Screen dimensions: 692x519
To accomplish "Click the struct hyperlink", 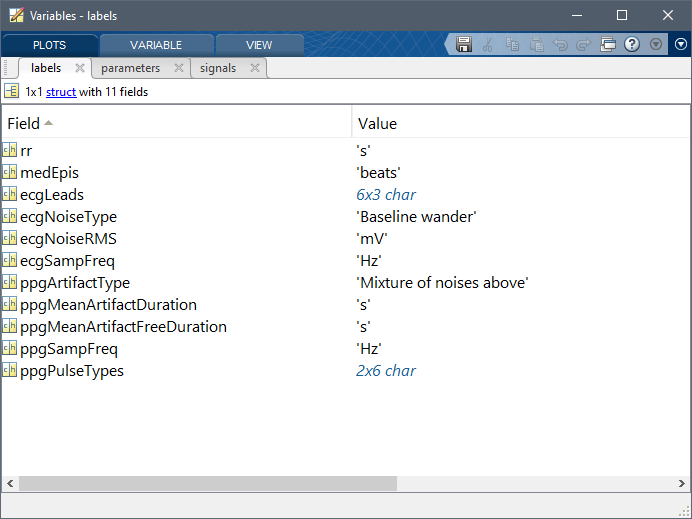I will [61, 91].
